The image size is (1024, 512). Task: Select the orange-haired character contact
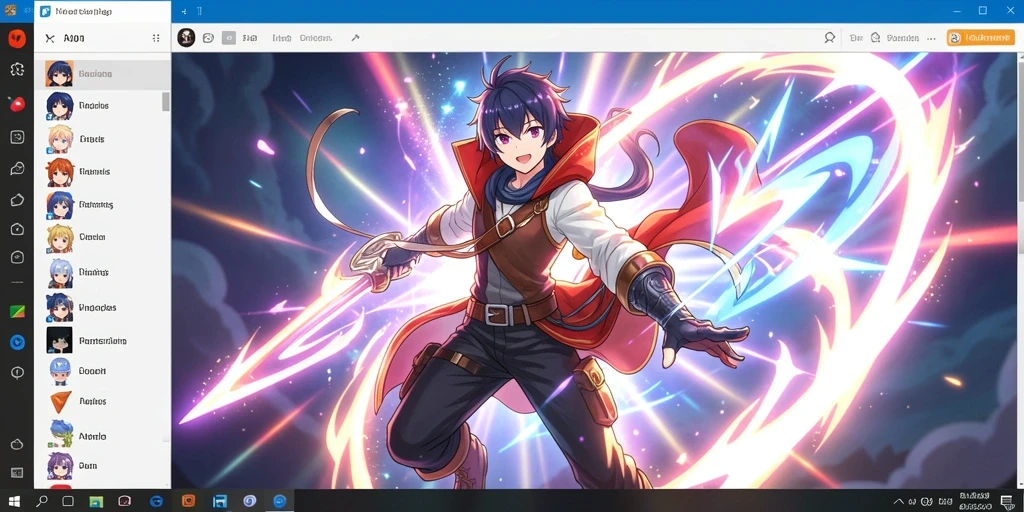103,172
